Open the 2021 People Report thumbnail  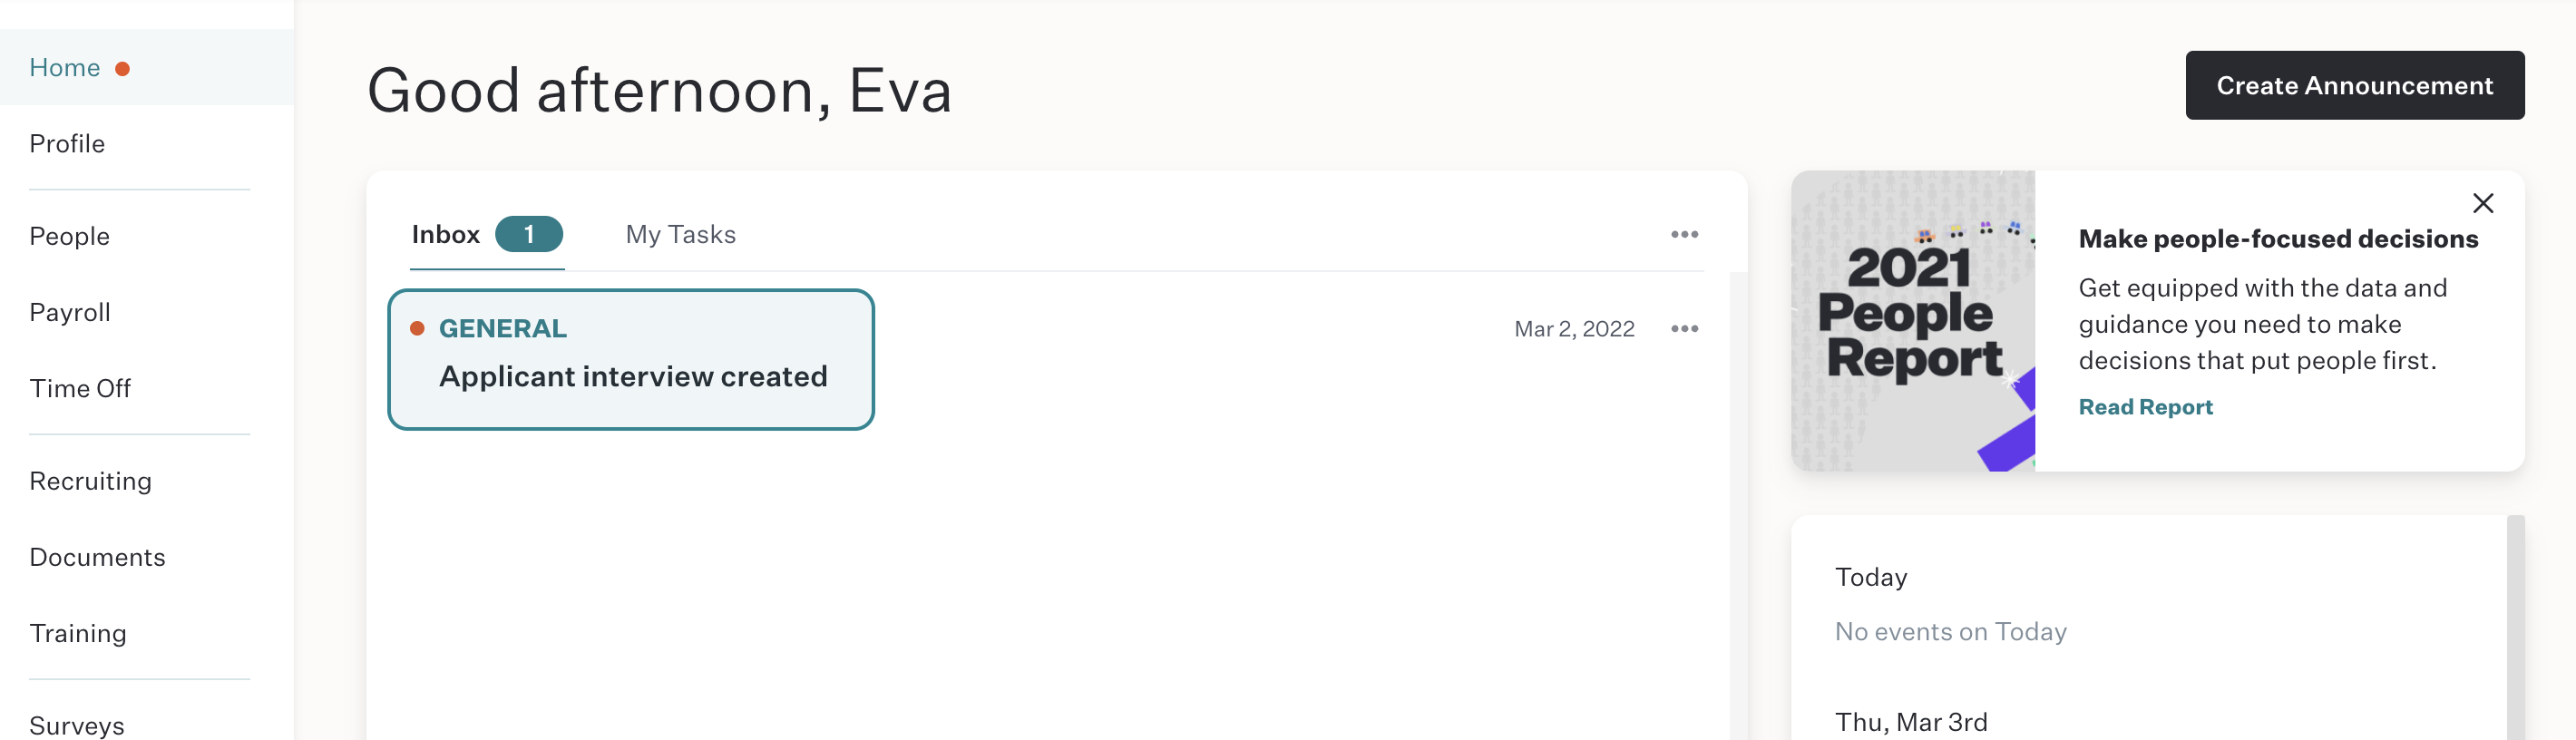[1912, 321]
